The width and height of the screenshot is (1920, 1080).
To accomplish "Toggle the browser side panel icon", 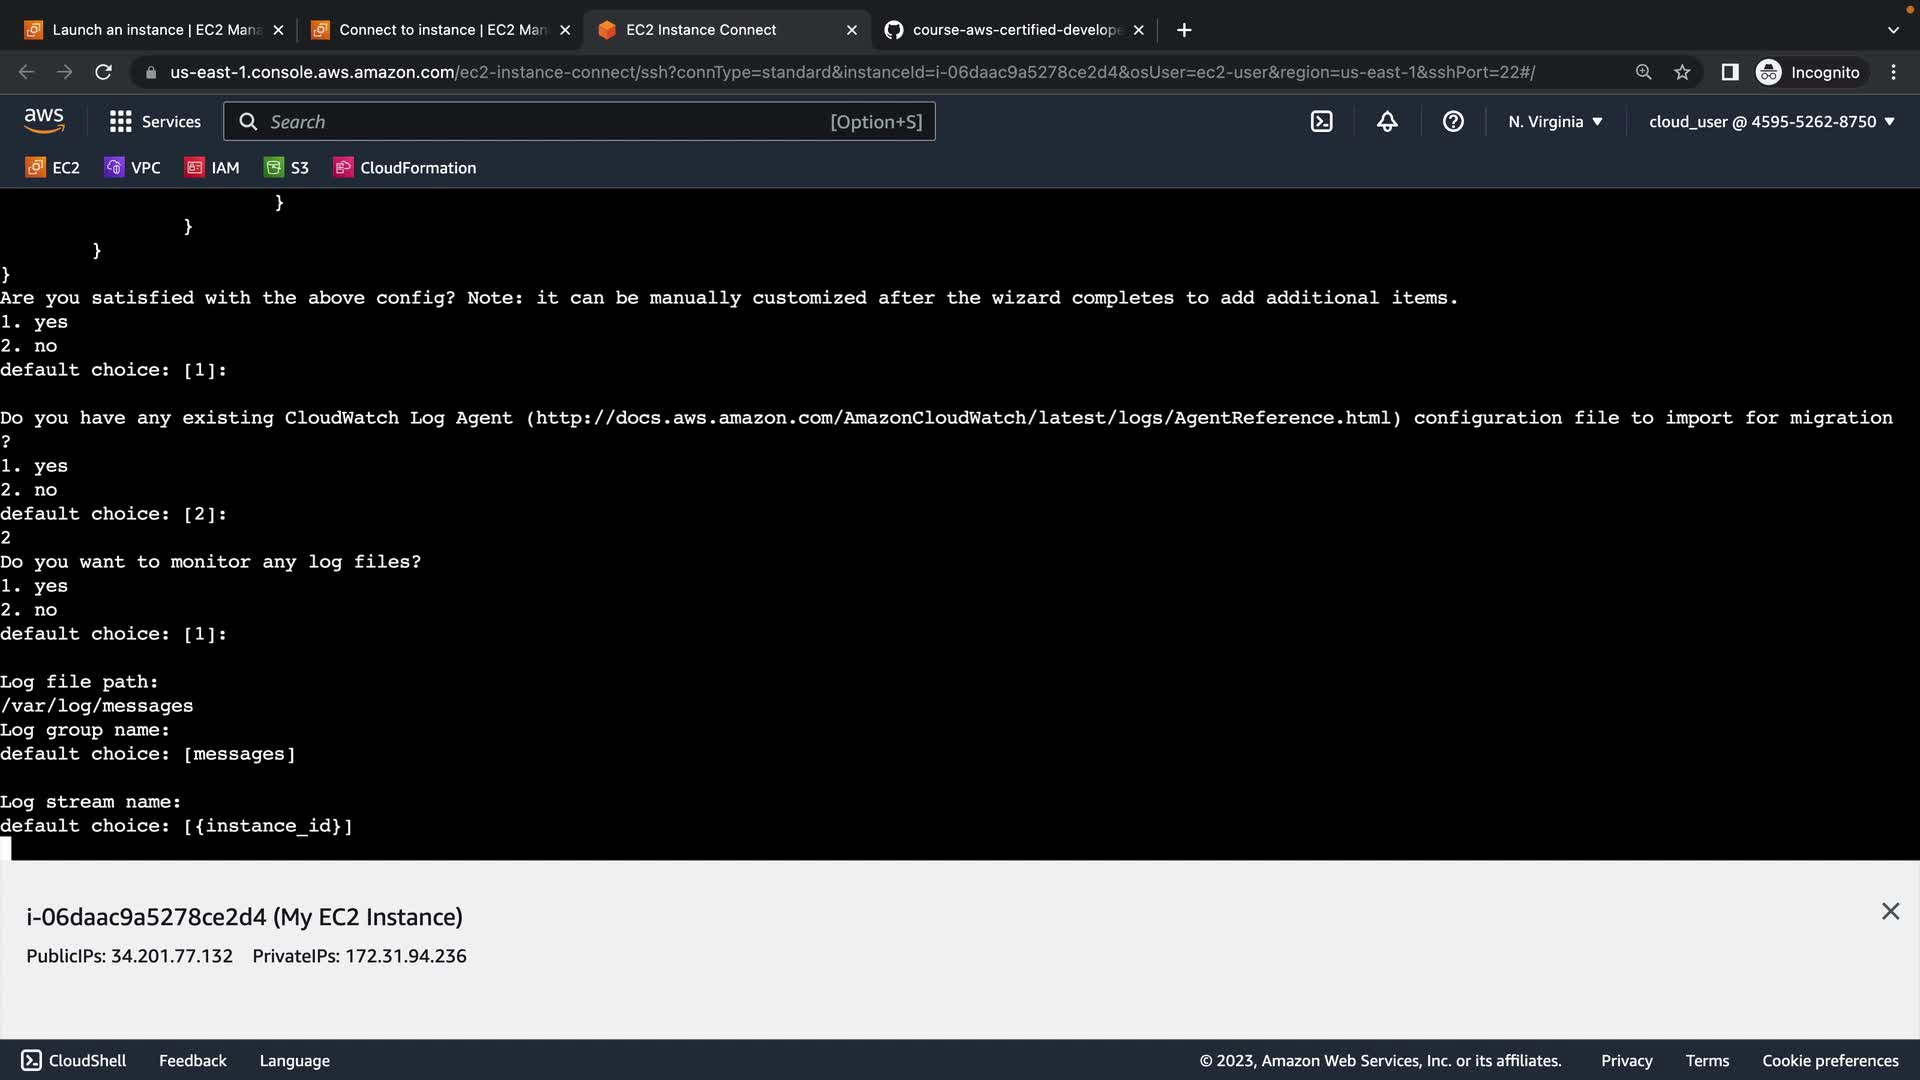I will point(1729,72).
